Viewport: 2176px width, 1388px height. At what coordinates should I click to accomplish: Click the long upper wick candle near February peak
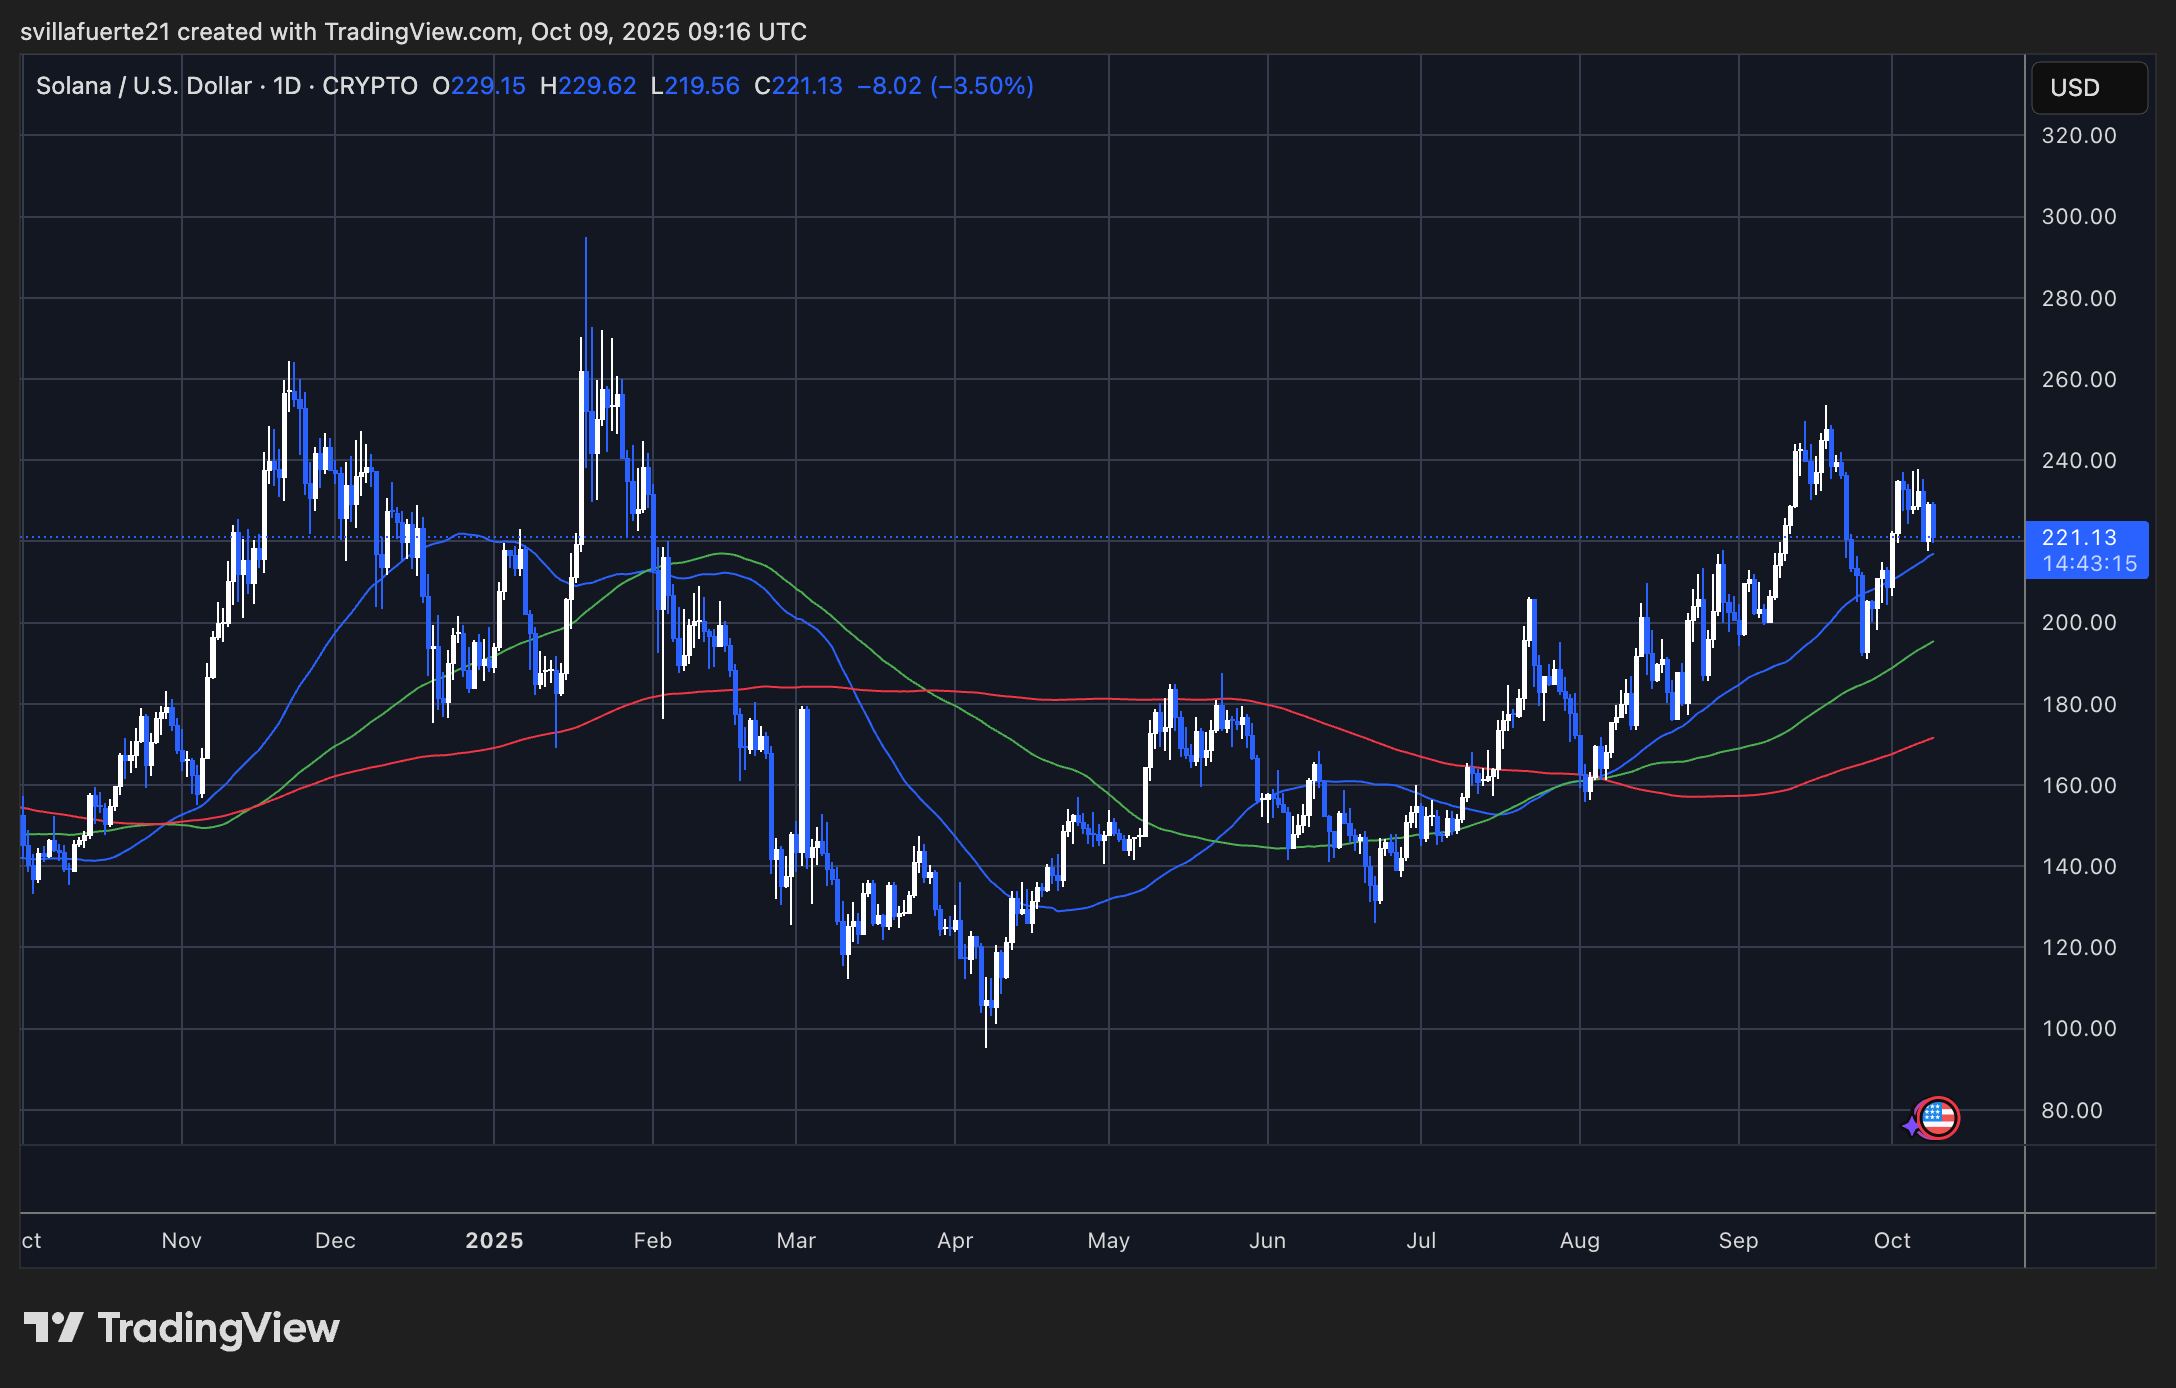pos(585,300)
